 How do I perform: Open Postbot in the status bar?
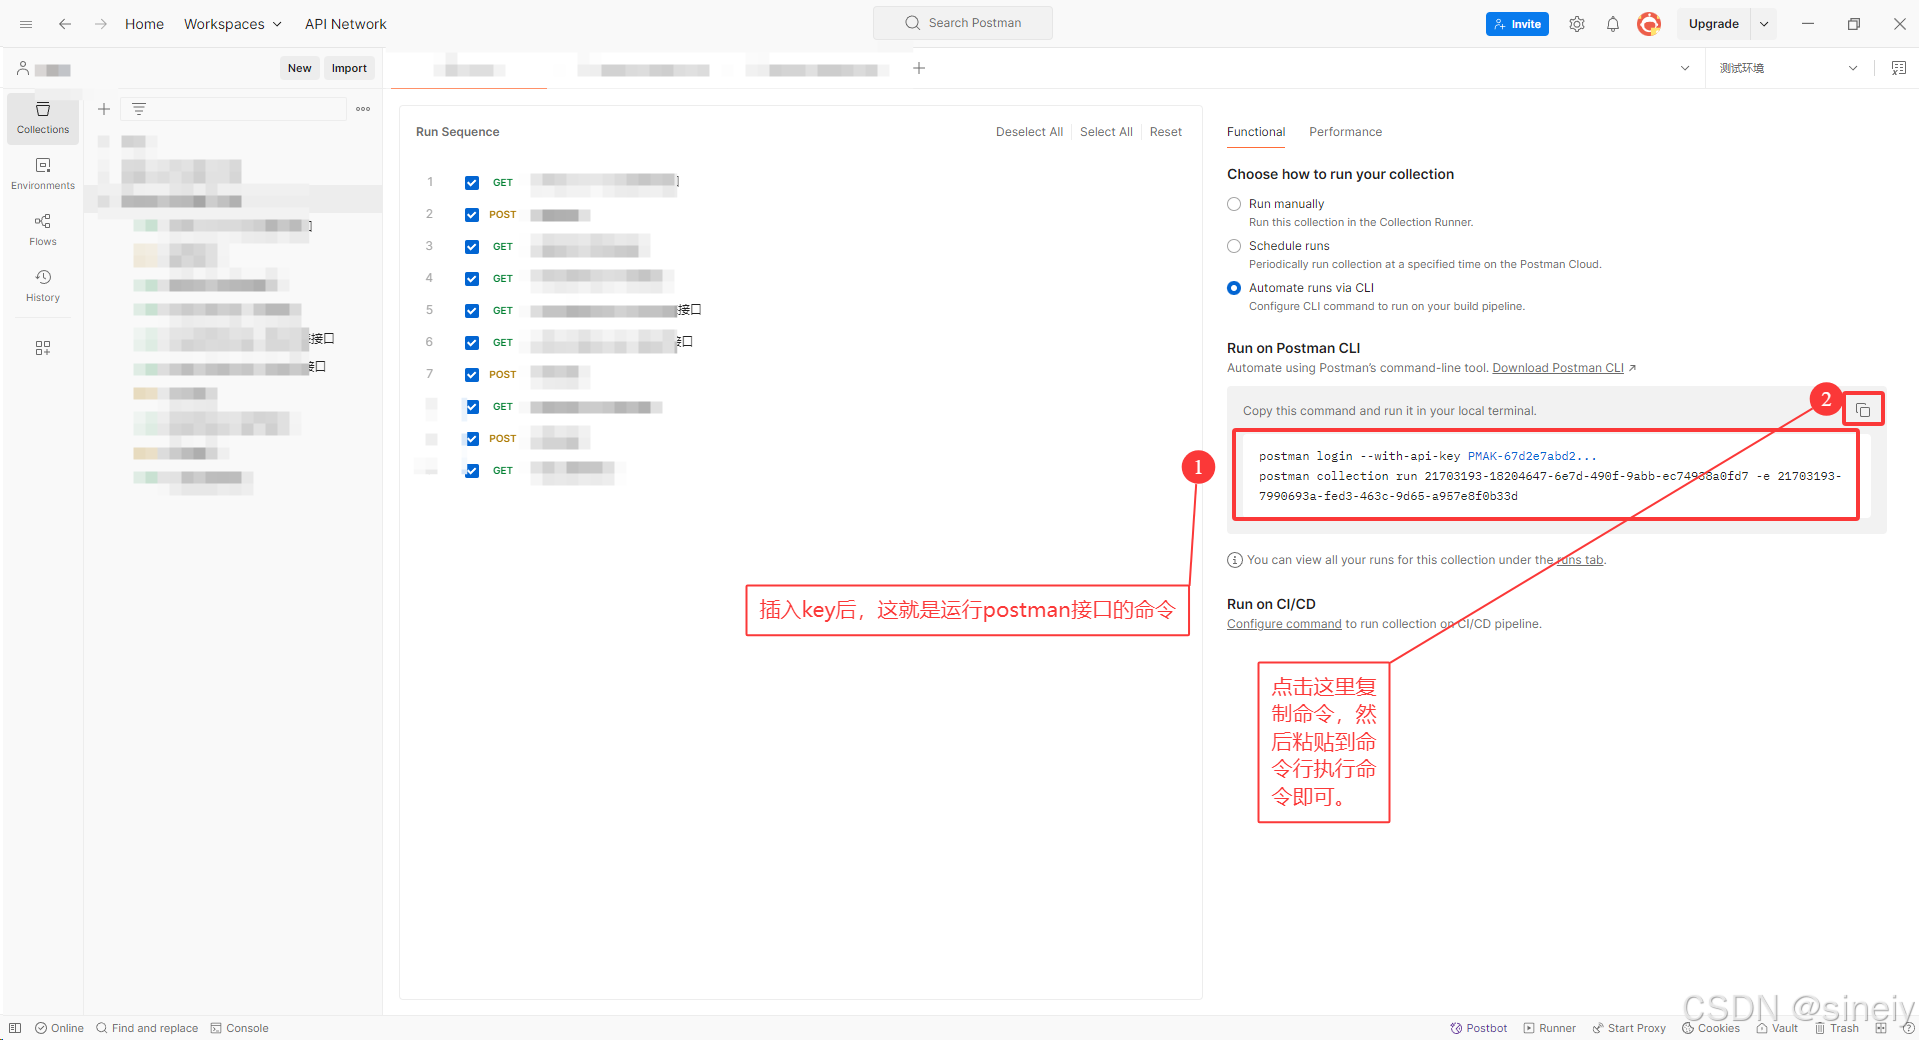[x=1479, y=1028]
